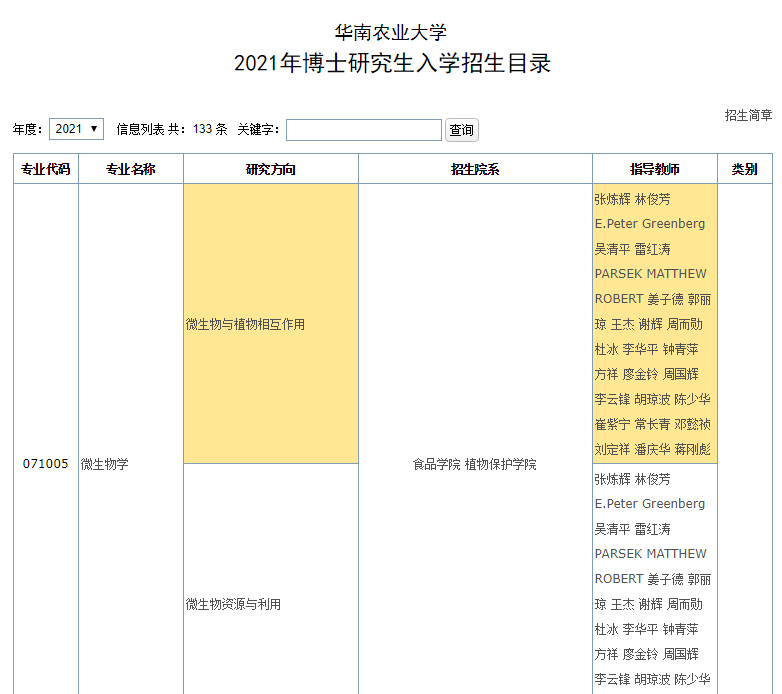782x694 pixels.
Task: Click 杜冰 in the highlighted teacher list
Action: coord(606,349)
